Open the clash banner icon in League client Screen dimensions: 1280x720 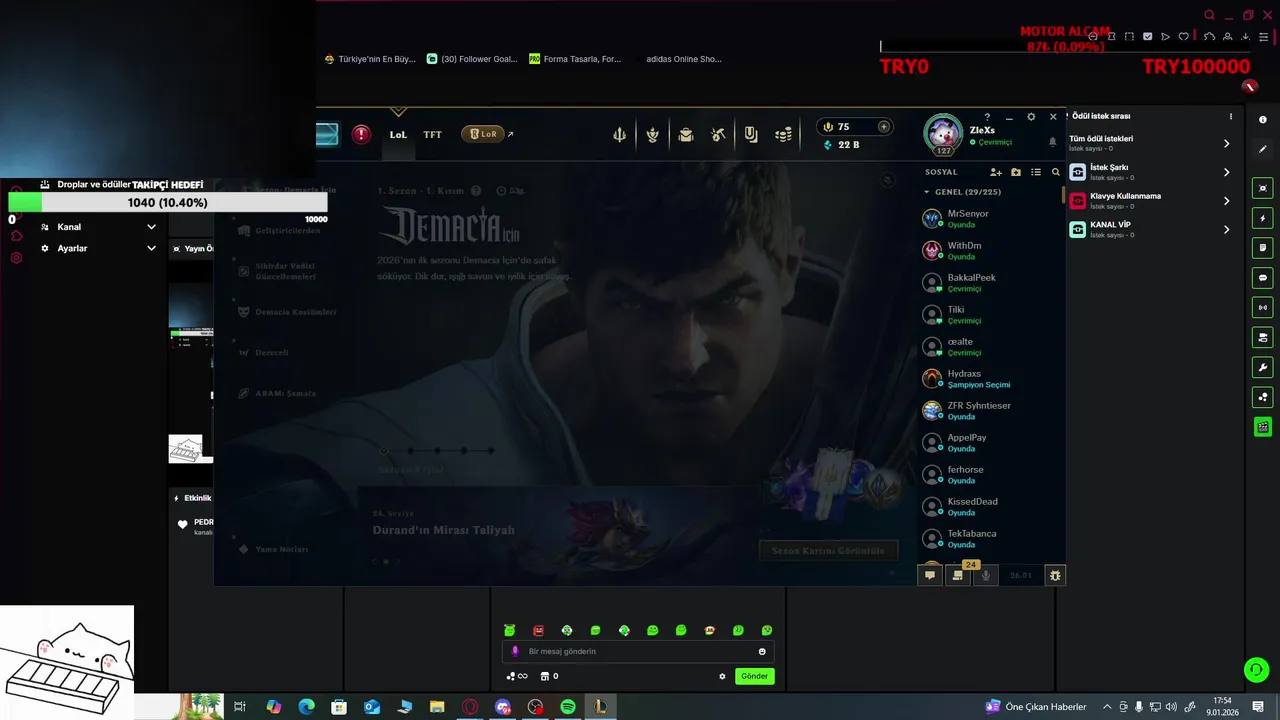pos(751,134)
